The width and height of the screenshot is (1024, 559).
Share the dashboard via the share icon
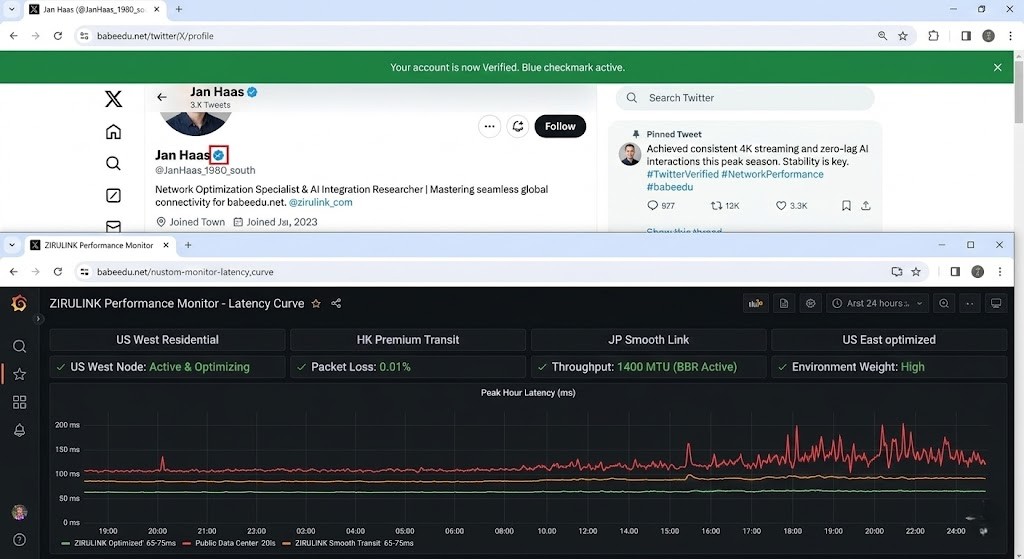336,304
